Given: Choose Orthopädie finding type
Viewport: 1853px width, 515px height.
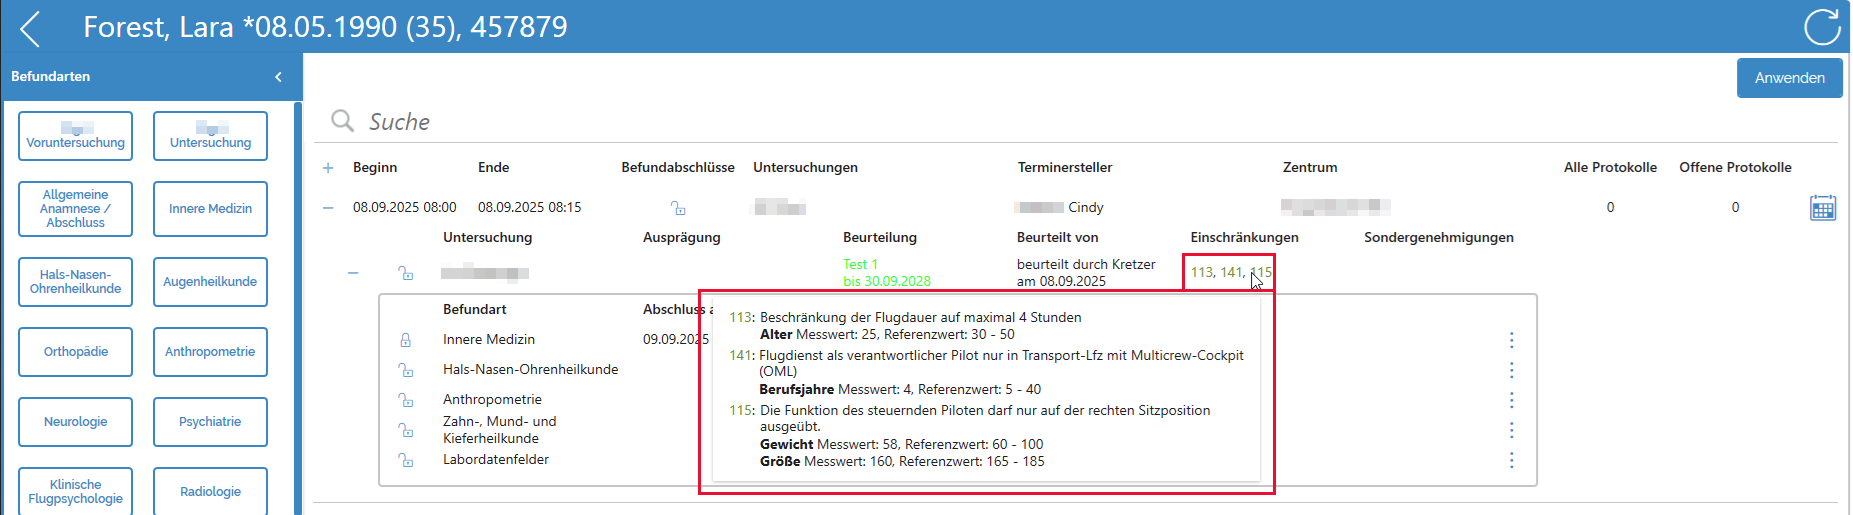Looking at the screenshot, I should 75,352.
